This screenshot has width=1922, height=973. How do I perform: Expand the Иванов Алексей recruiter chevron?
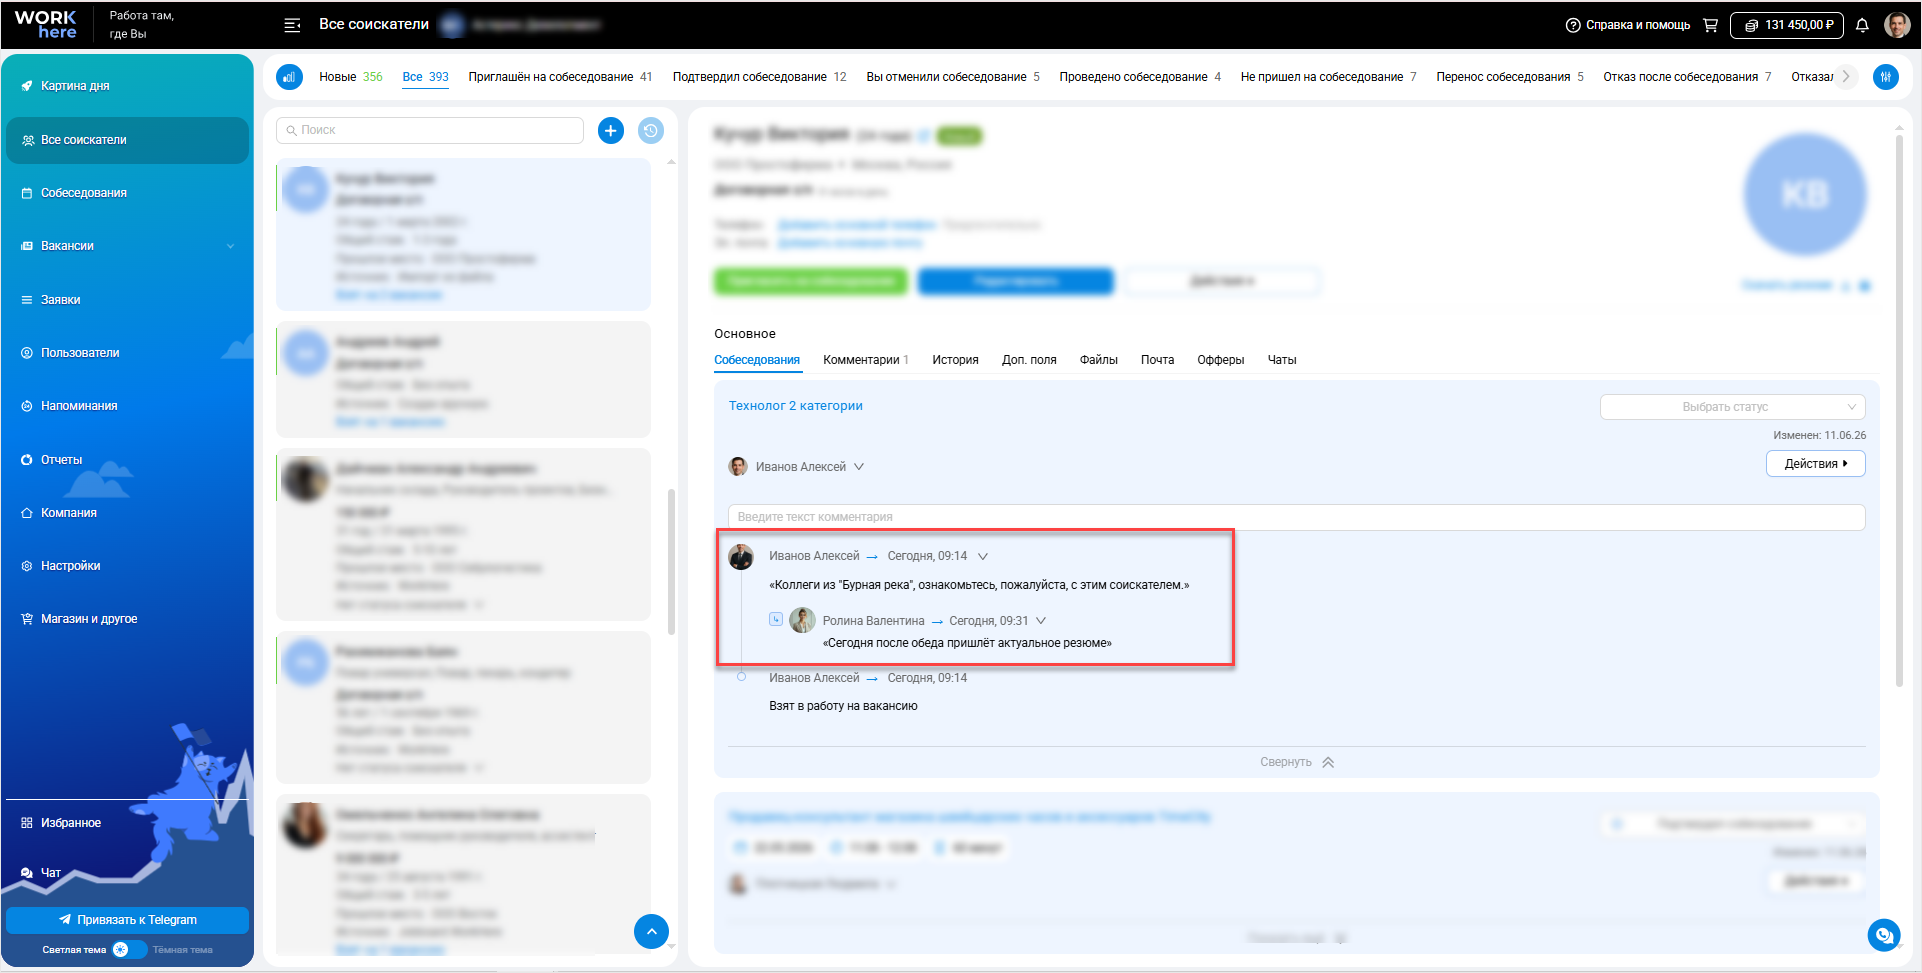click(x=859, y=467)
